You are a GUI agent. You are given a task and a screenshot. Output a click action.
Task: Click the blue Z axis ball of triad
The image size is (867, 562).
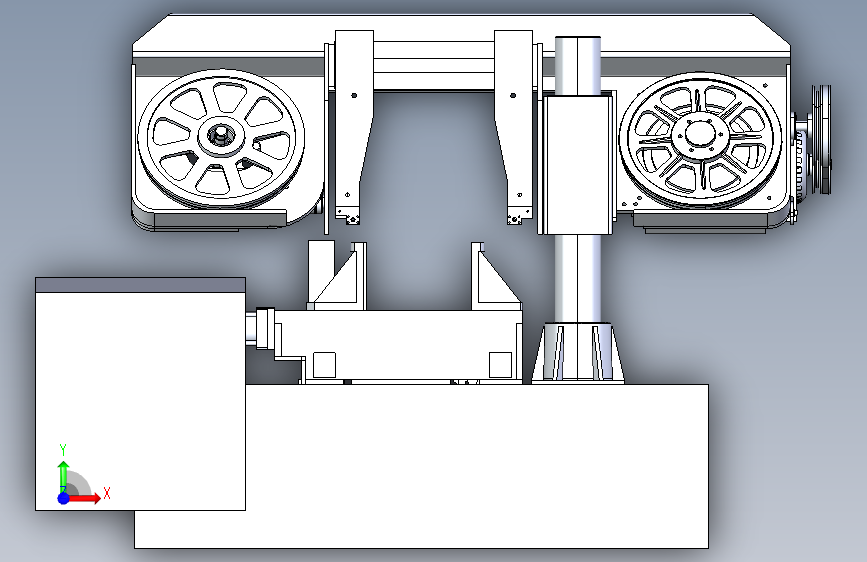[64, 498]
